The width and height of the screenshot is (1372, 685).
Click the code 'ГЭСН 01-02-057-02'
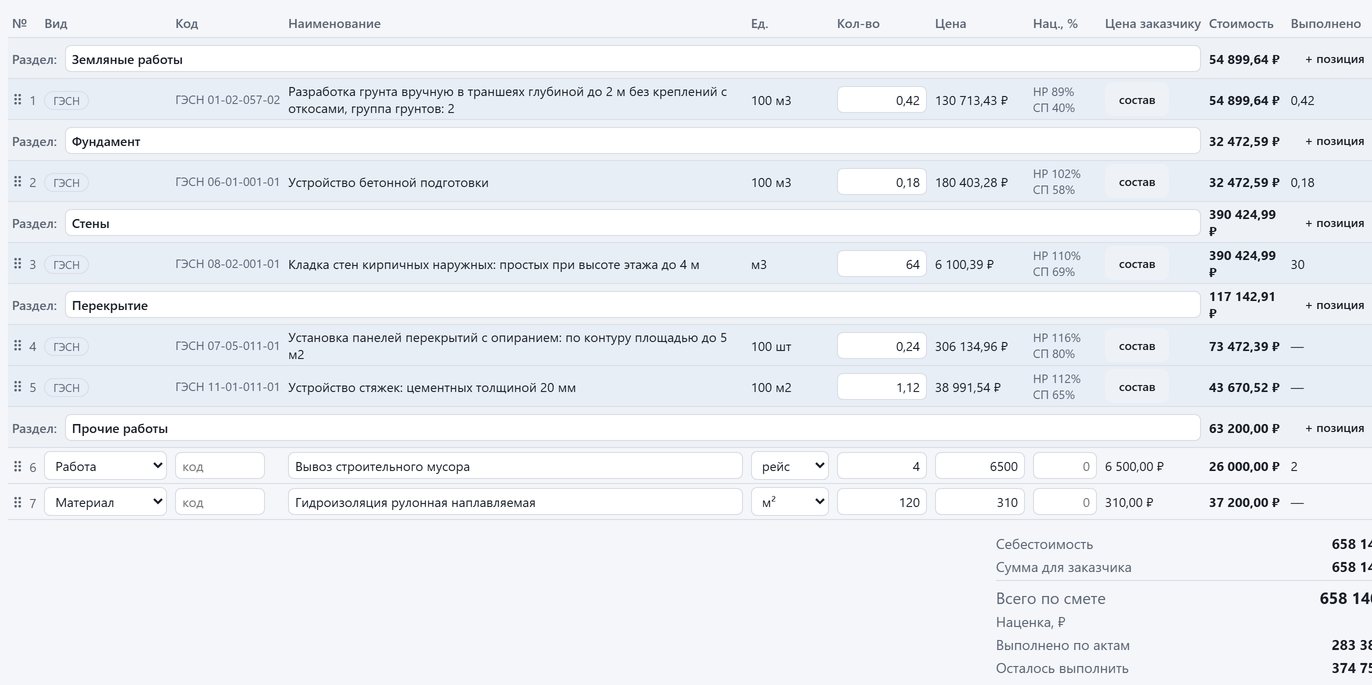227,100
